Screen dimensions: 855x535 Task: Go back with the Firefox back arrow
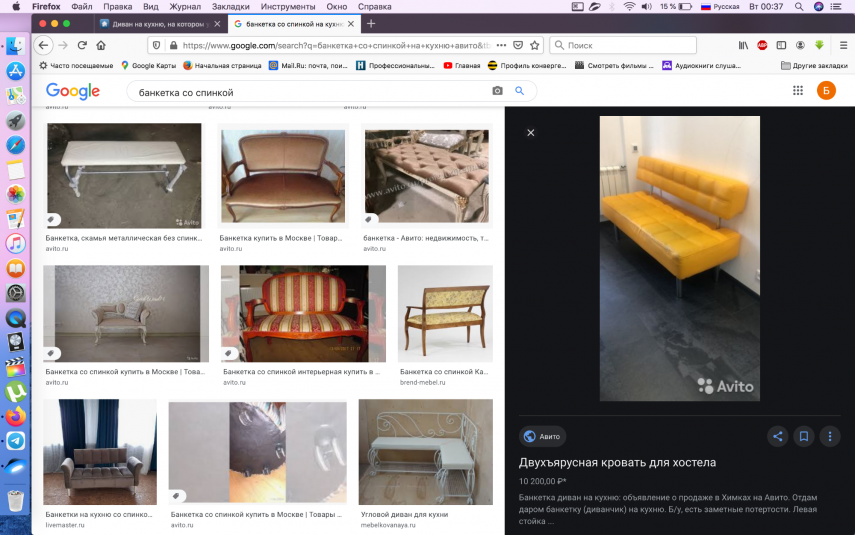[44, 45]
